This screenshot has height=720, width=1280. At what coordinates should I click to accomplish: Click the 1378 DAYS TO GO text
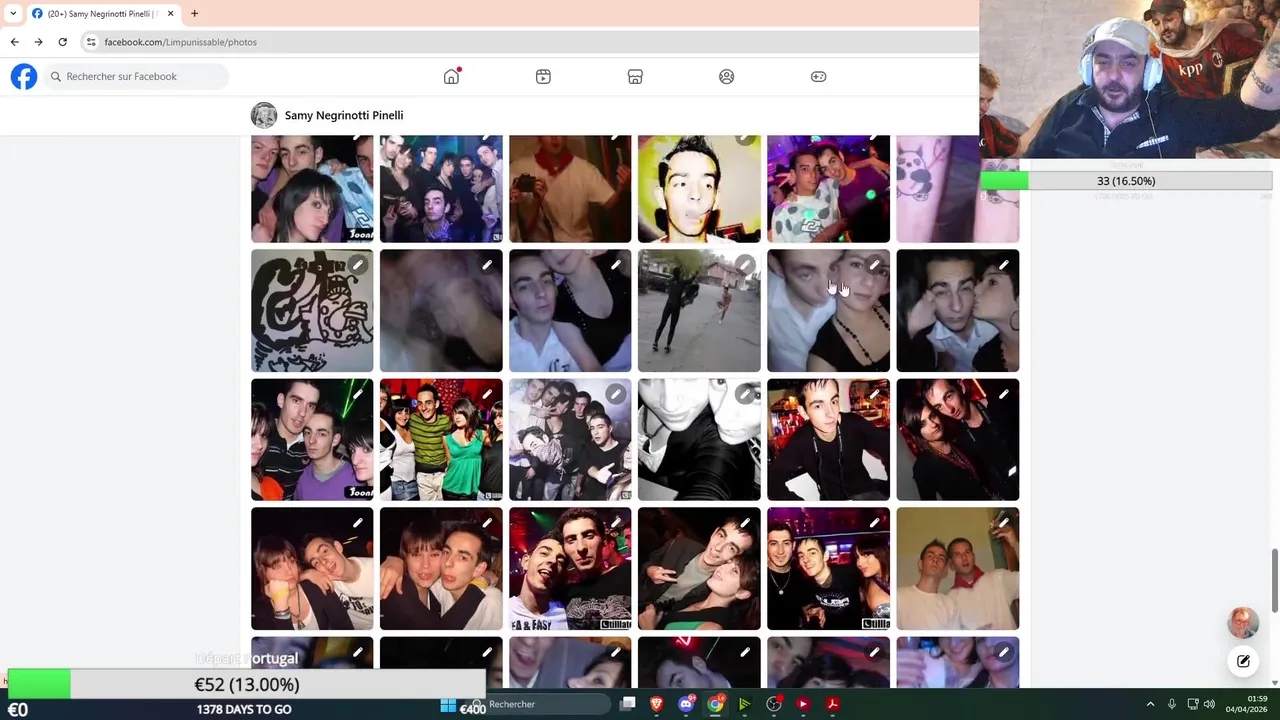(244, 709)
